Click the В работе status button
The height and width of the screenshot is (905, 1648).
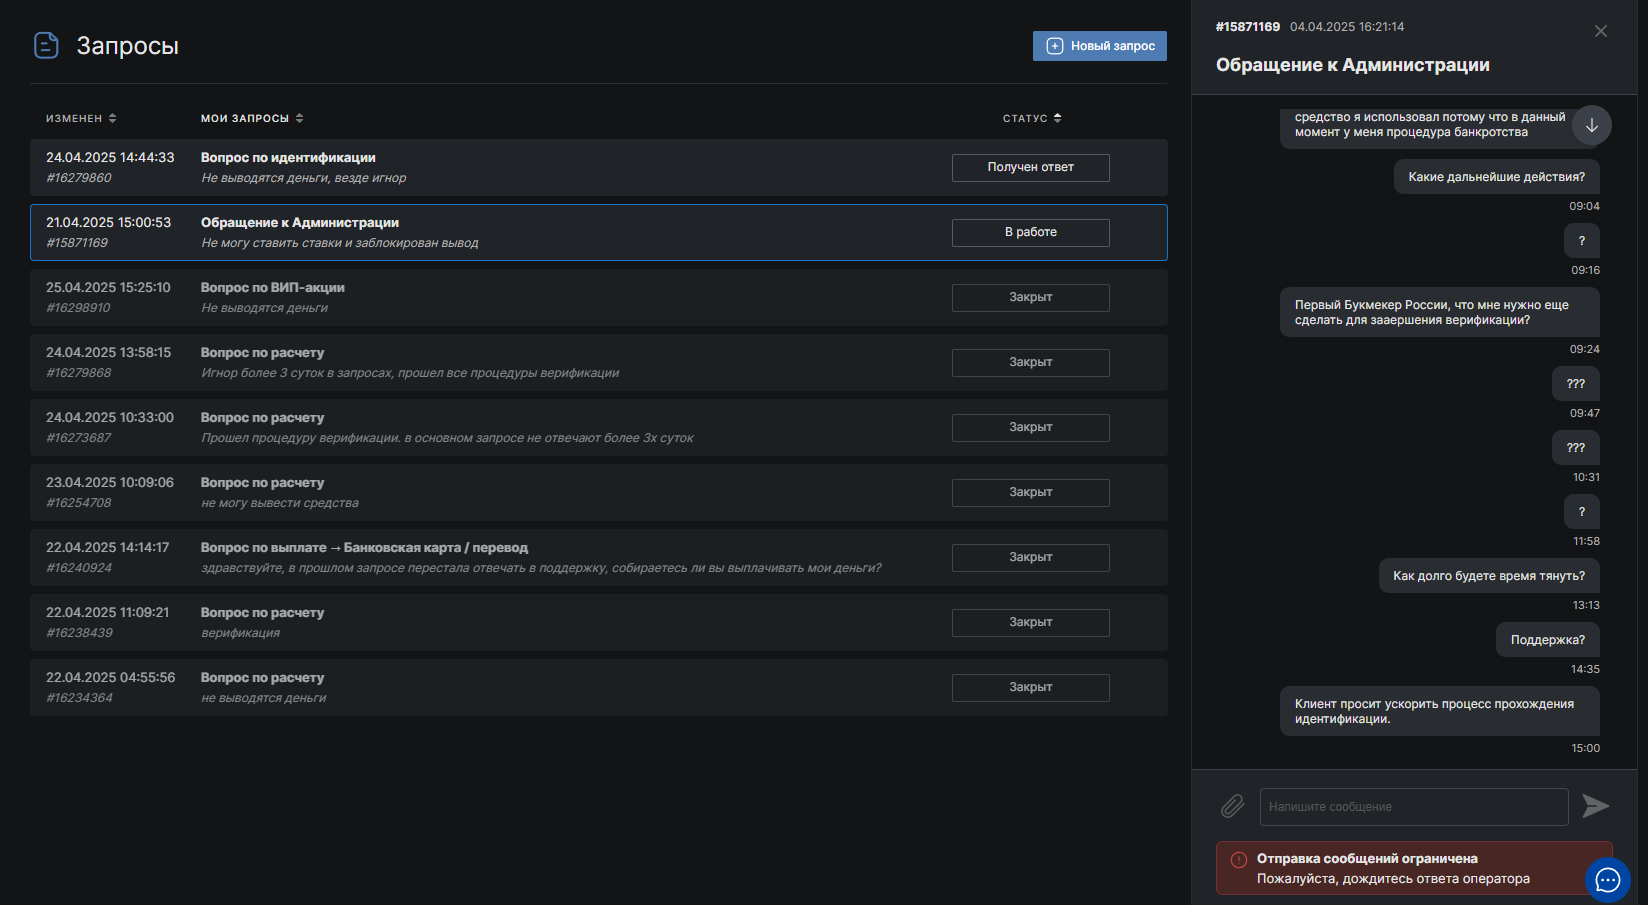(1030, 233)
